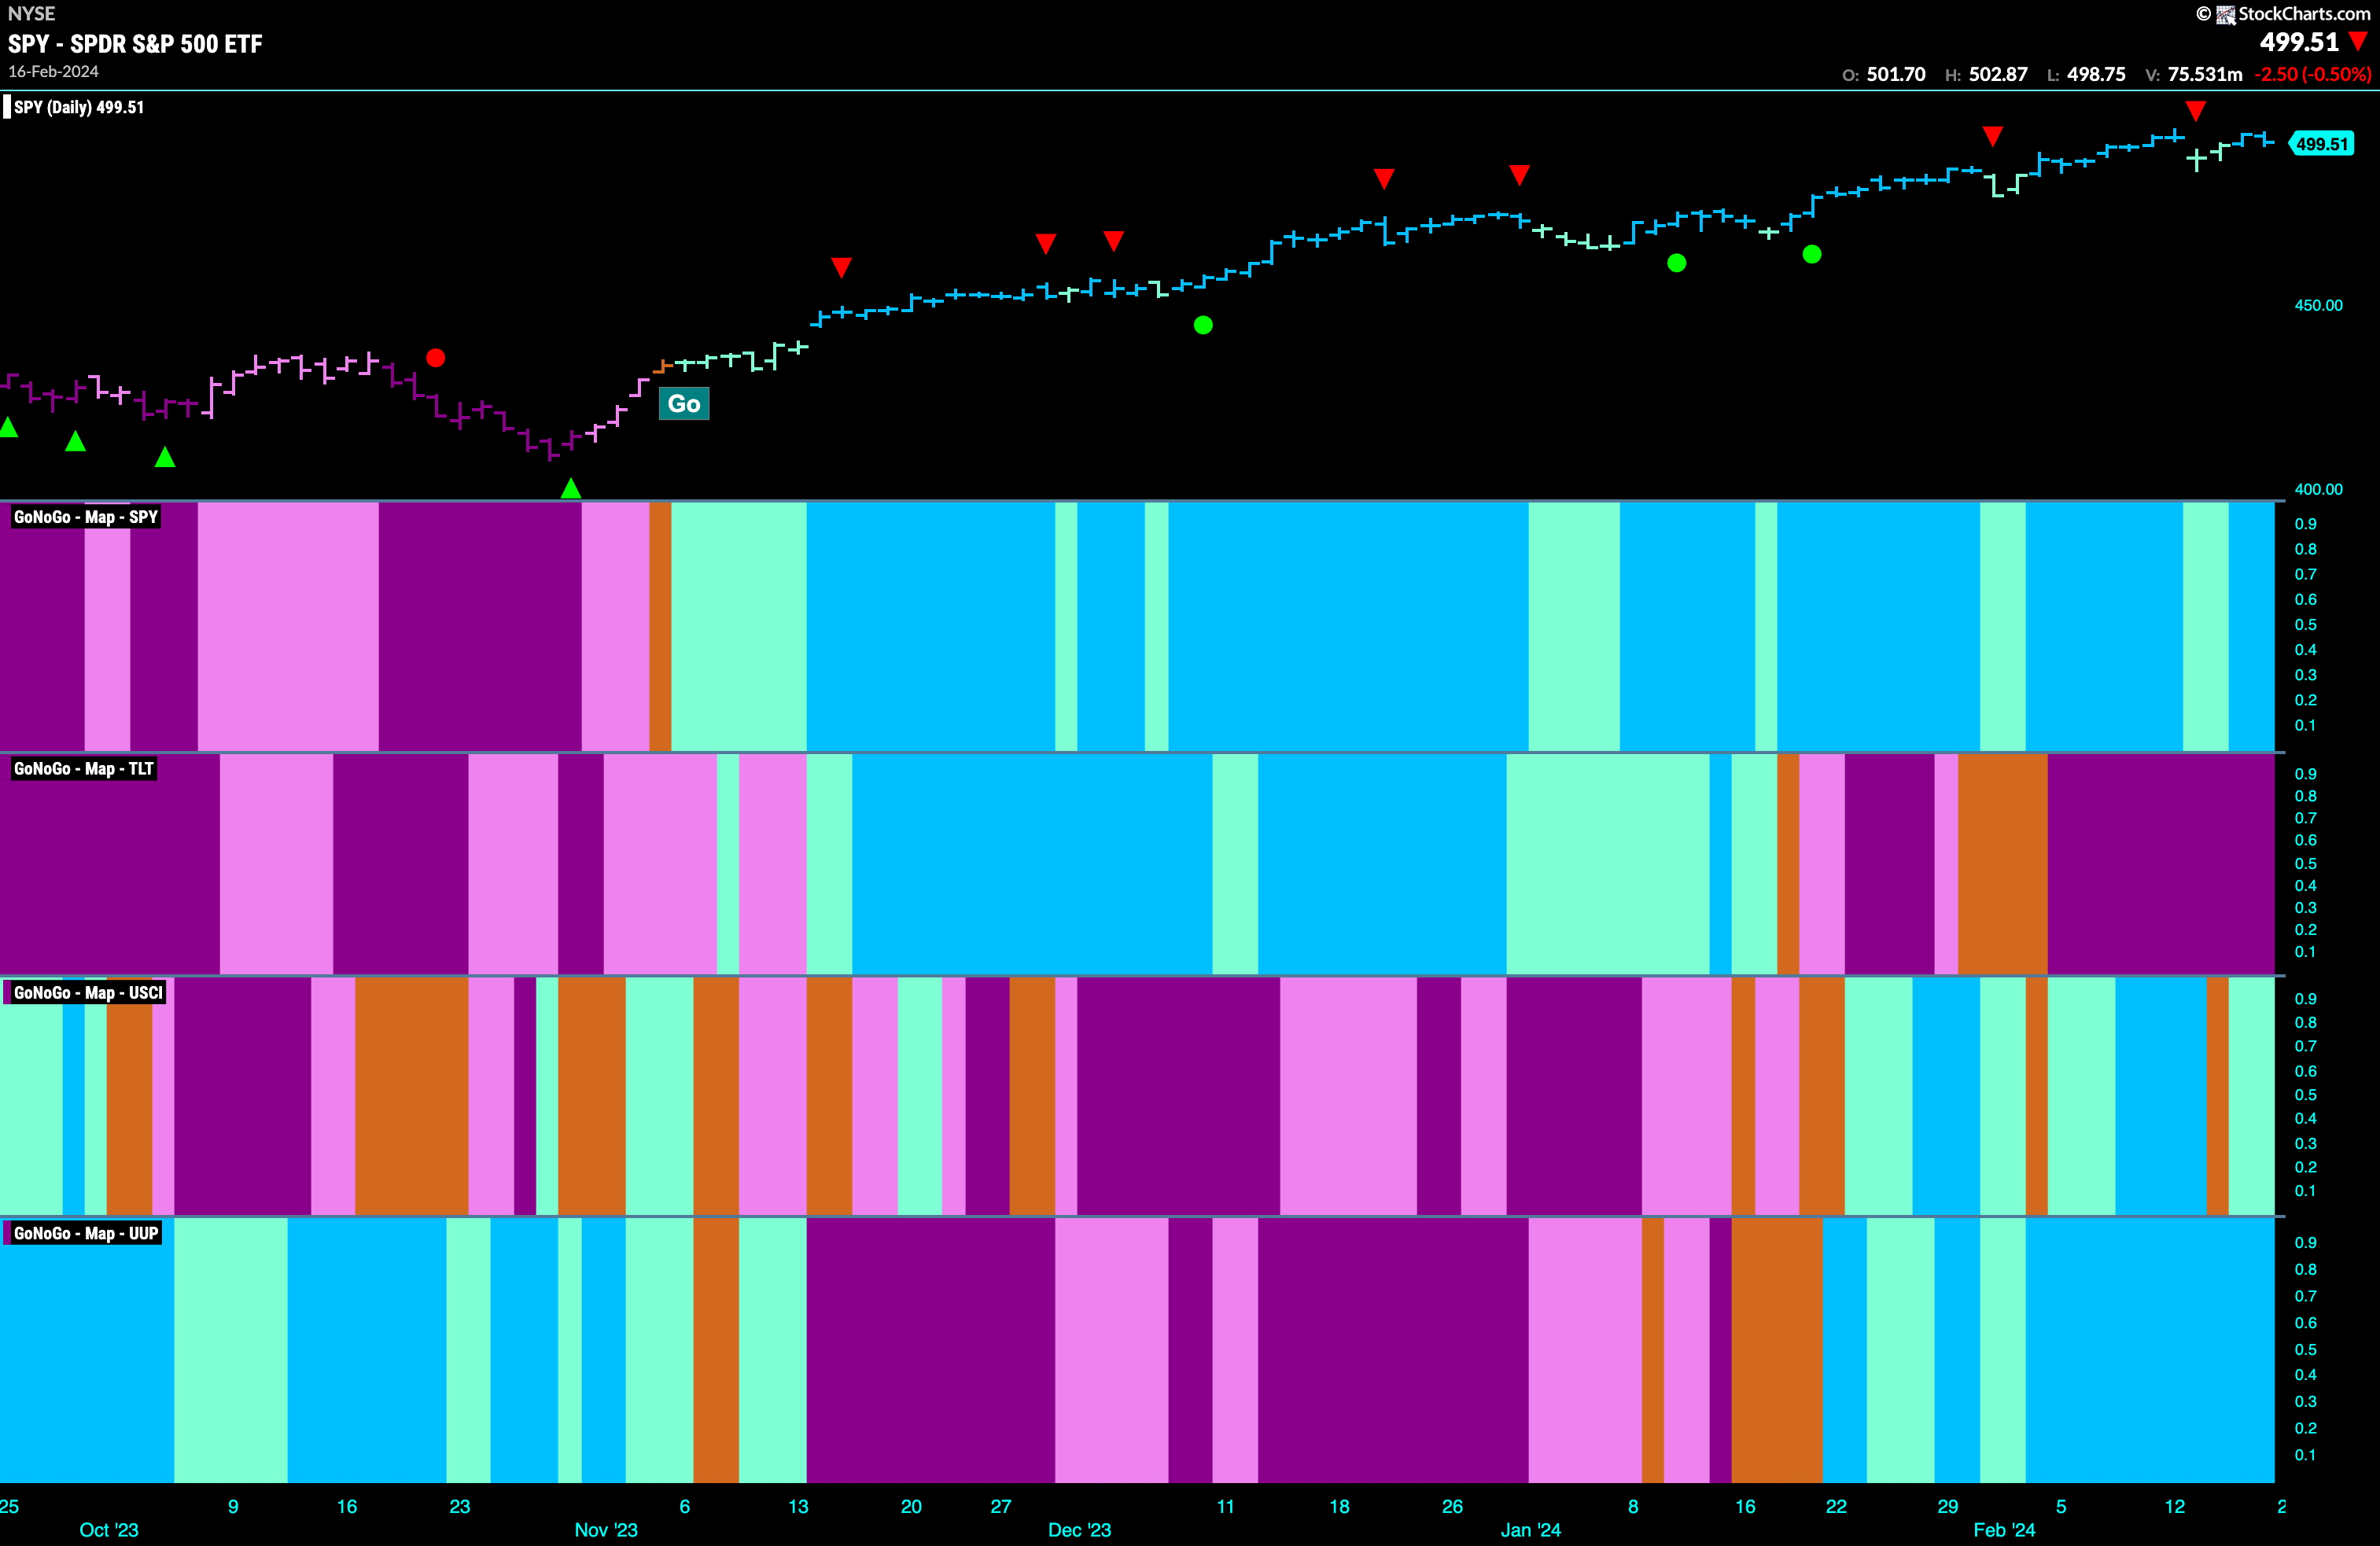Click the 'GoNoGo - Map - USCI' panel label
This screenshot has height=1546, width=2380.
pyautogui.click(x=88, y=992)
